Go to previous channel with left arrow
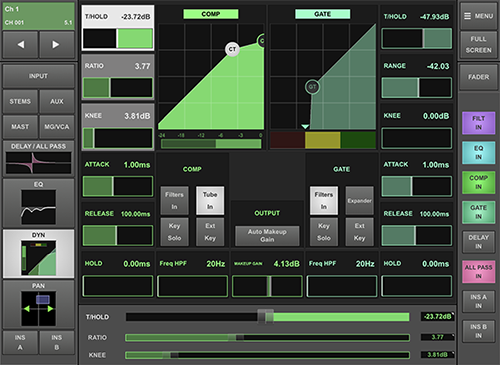 pos(20,45)
